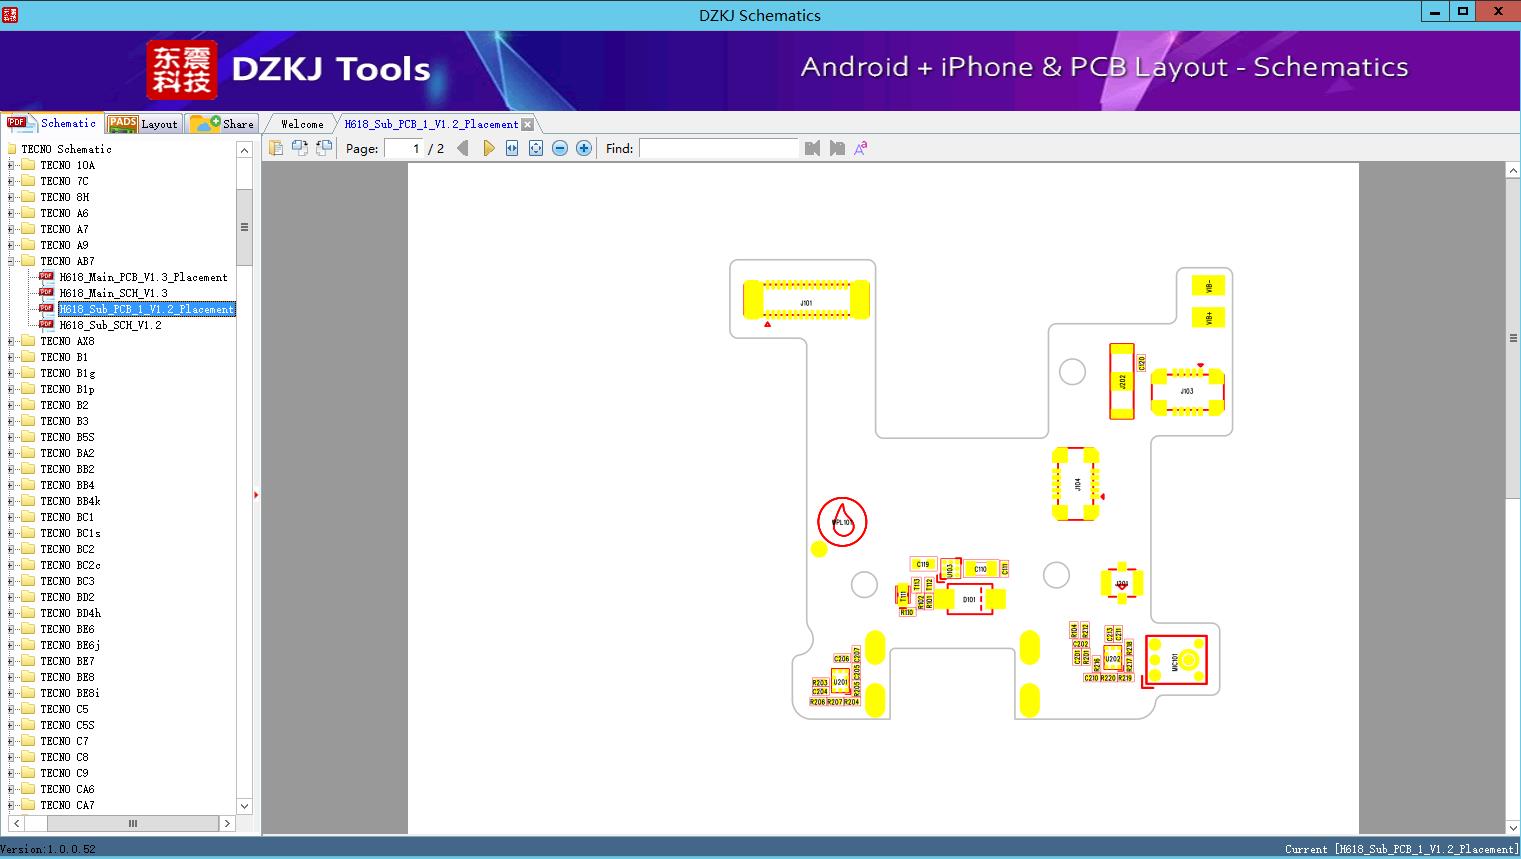This screenshot has height=859, width=1521.
Task: Click the TECNO A7 folder icon
Action: coord(28,229)
